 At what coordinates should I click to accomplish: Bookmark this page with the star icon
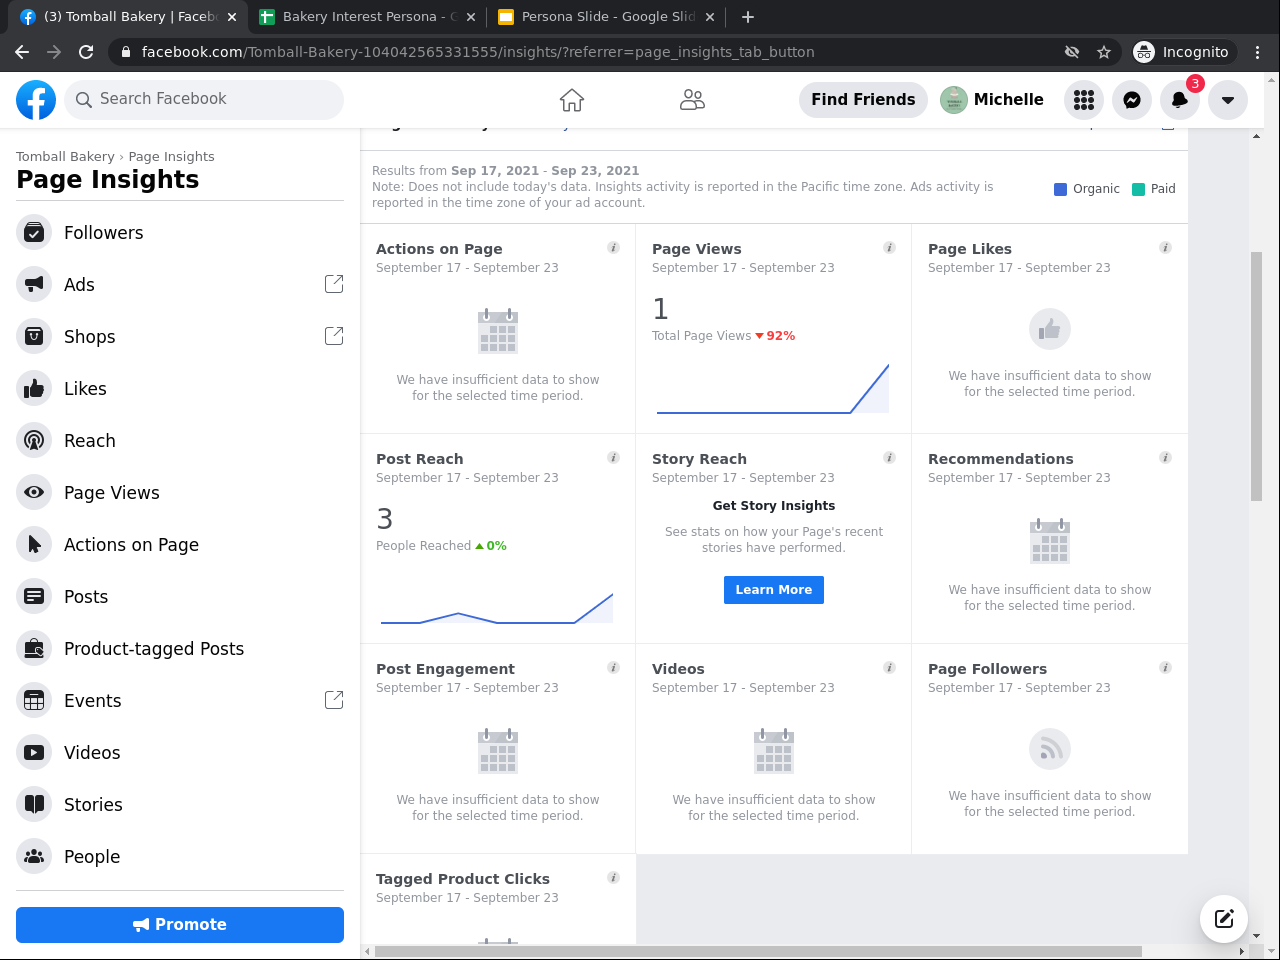(1104, 52)
